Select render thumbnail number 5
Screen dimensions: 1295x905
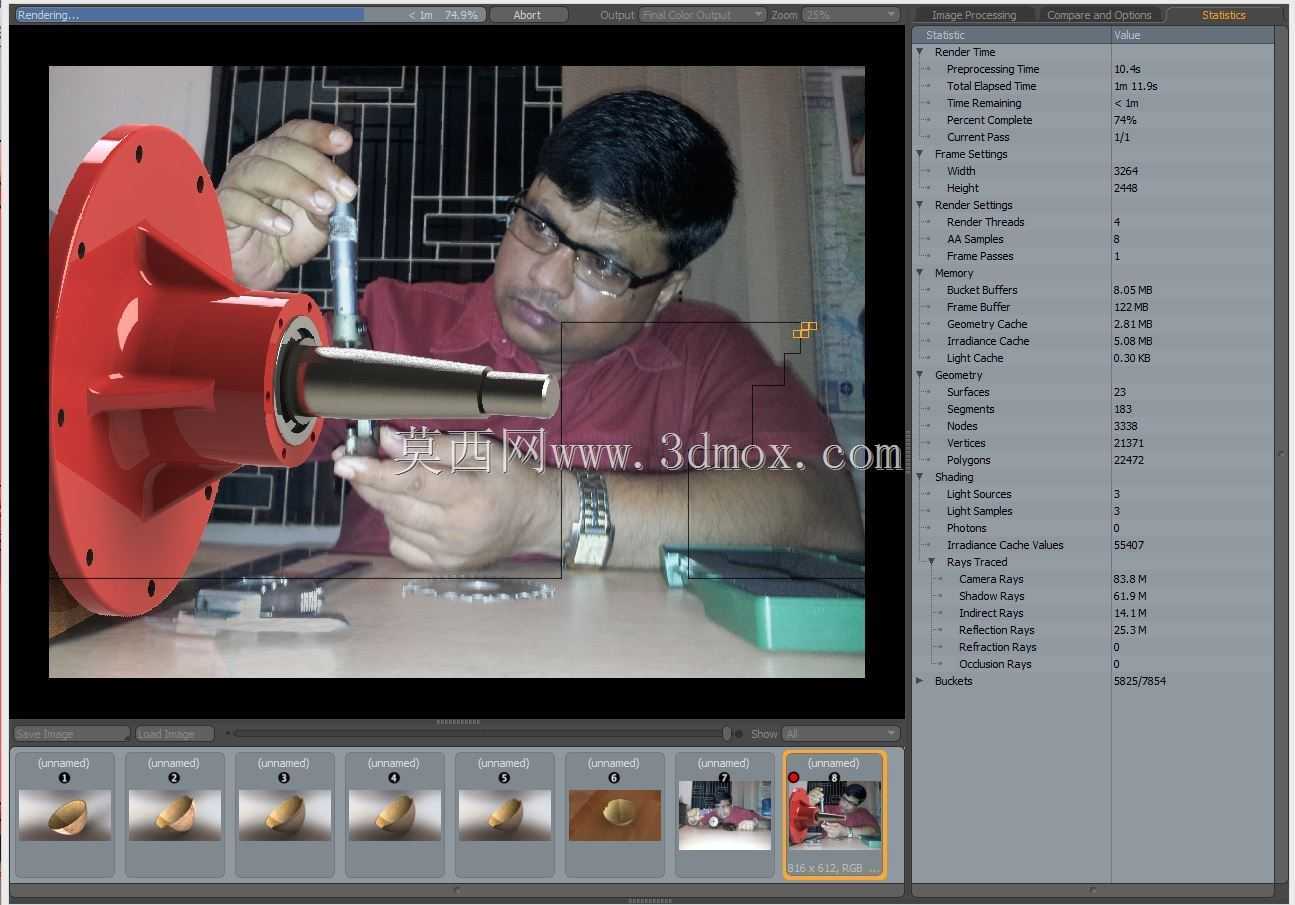(x=505, y=815)
